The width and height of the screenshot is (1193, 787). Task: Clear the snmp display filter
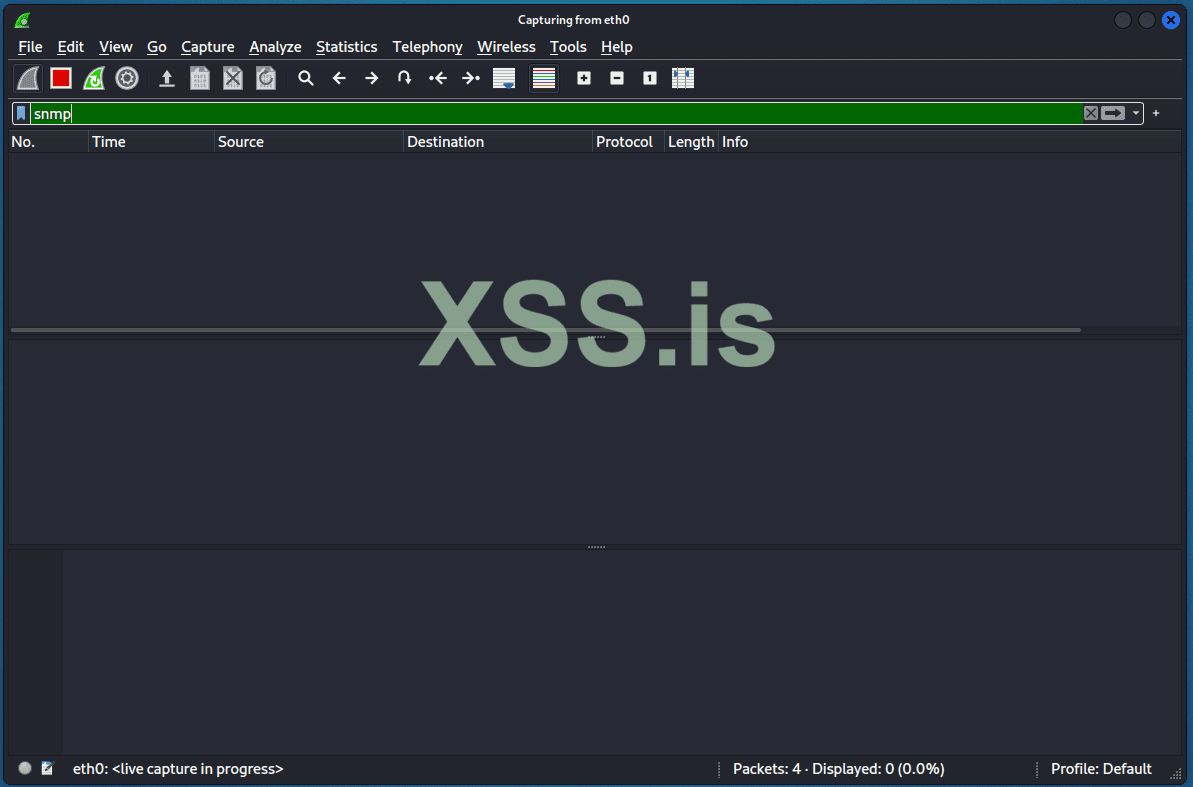click(x=1090, y=113)
